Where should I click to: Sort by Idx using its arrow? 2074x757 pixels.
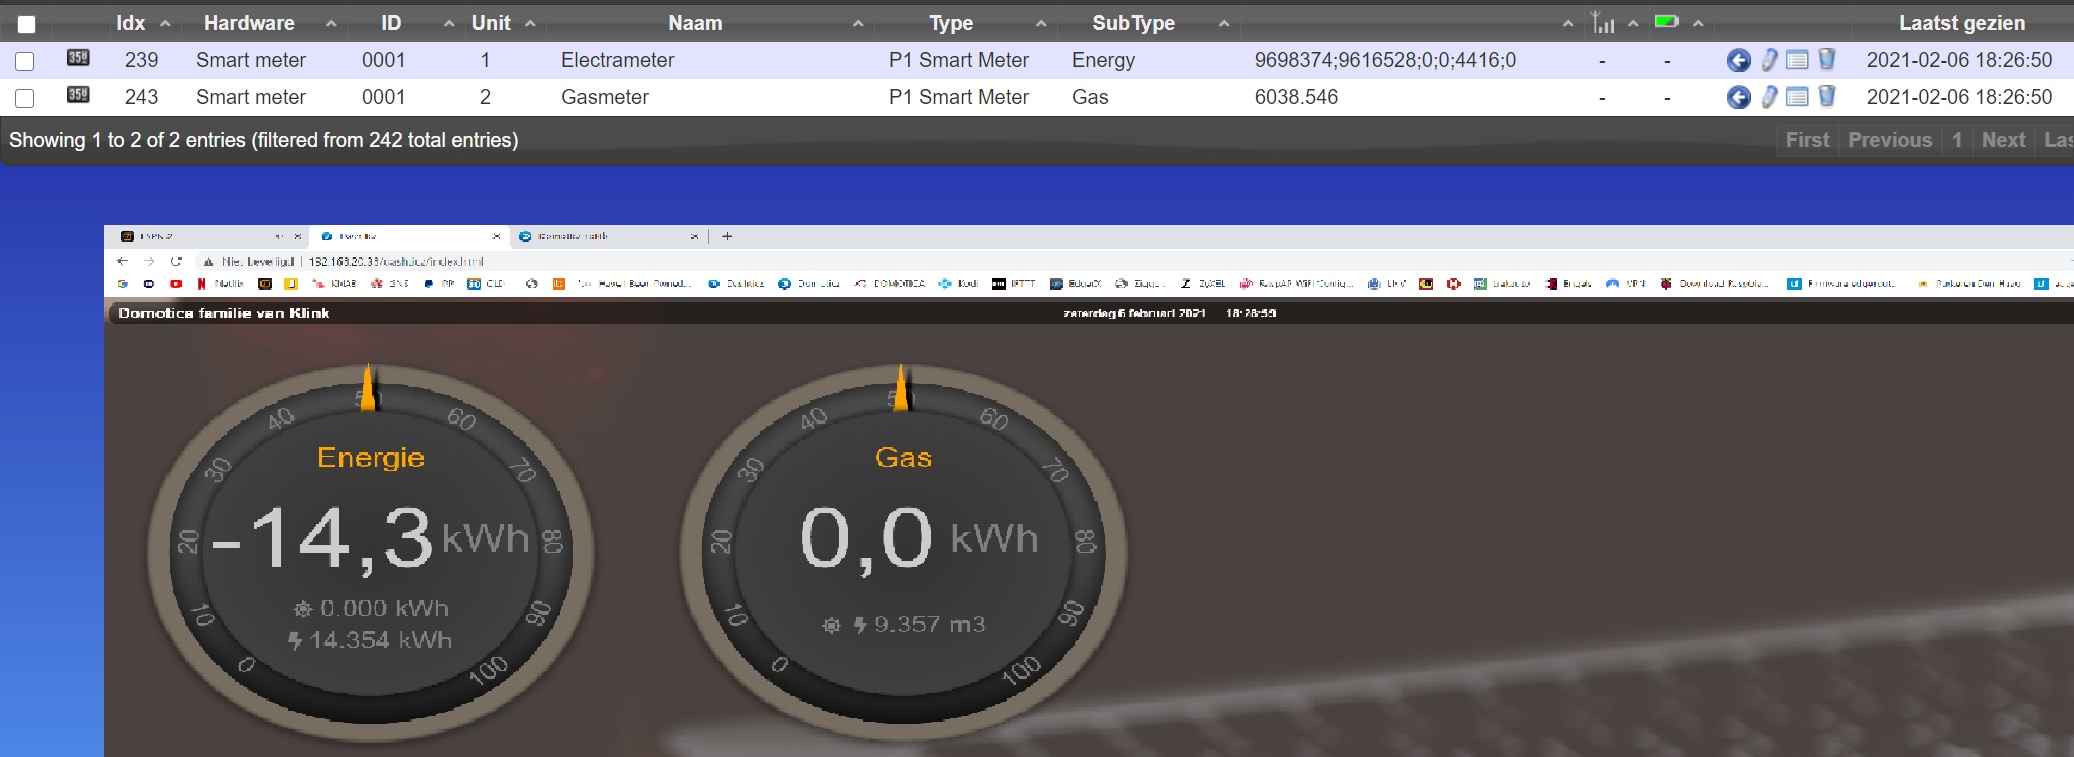(165, 23)
